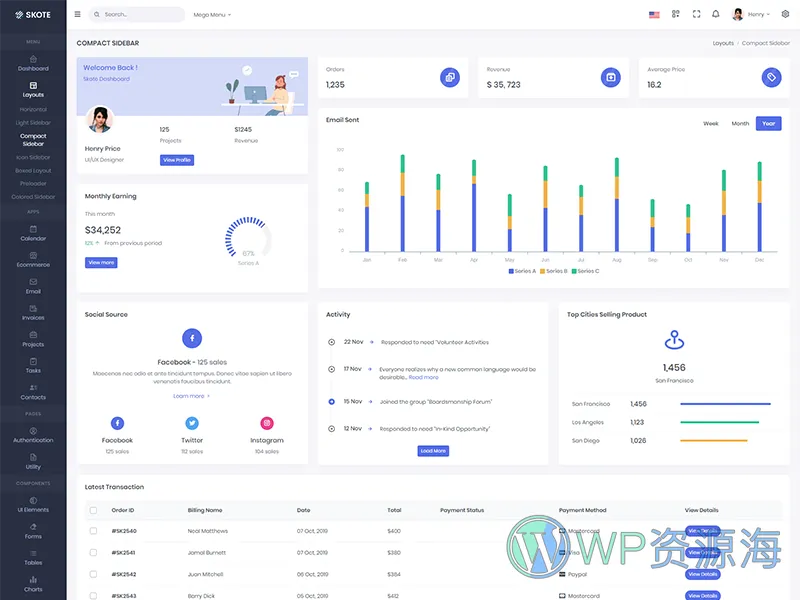Image resolution: width=800 pixels, height=600 pixels.
Task: Open the notifications bell icon
Action: pos(715,14)
